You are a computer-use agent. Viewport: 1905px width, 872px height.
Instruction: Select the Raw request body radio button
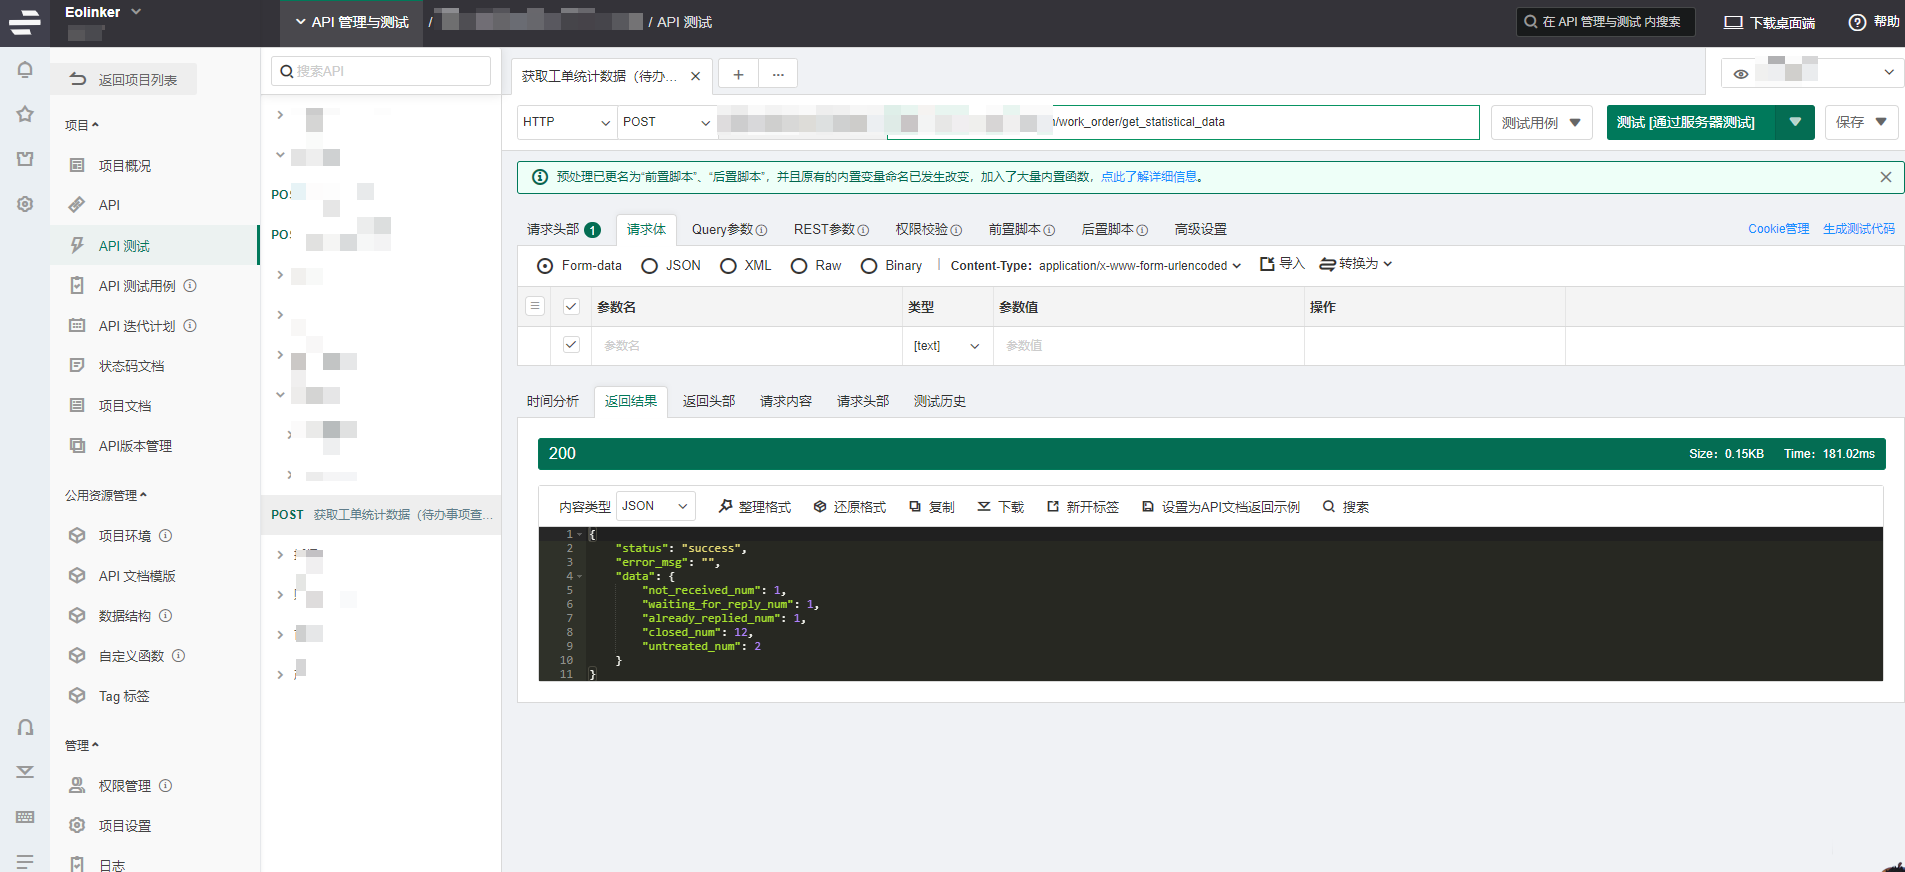click(799, 266)
